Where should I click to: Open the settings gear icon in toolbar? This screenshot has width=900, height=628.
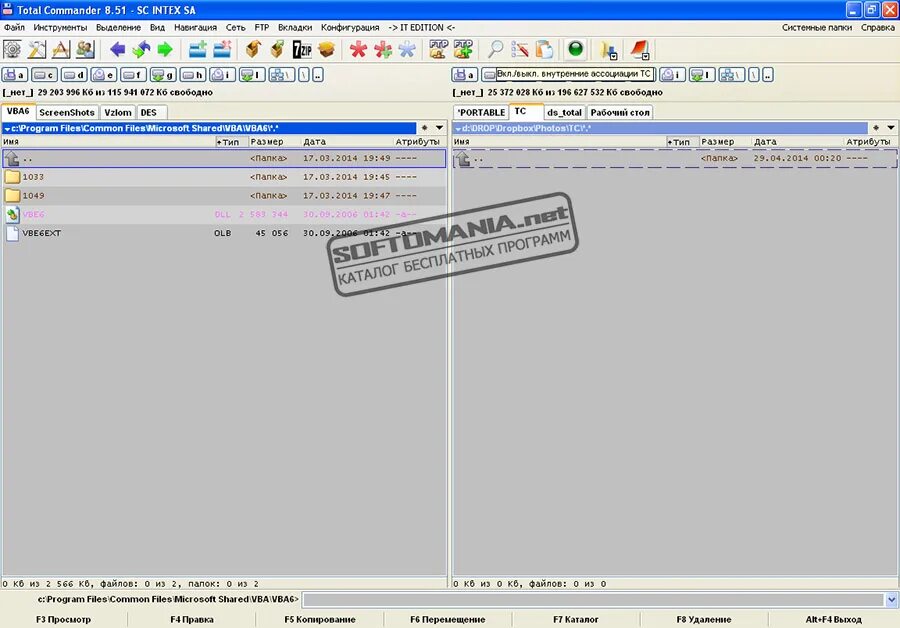(12, 50)
